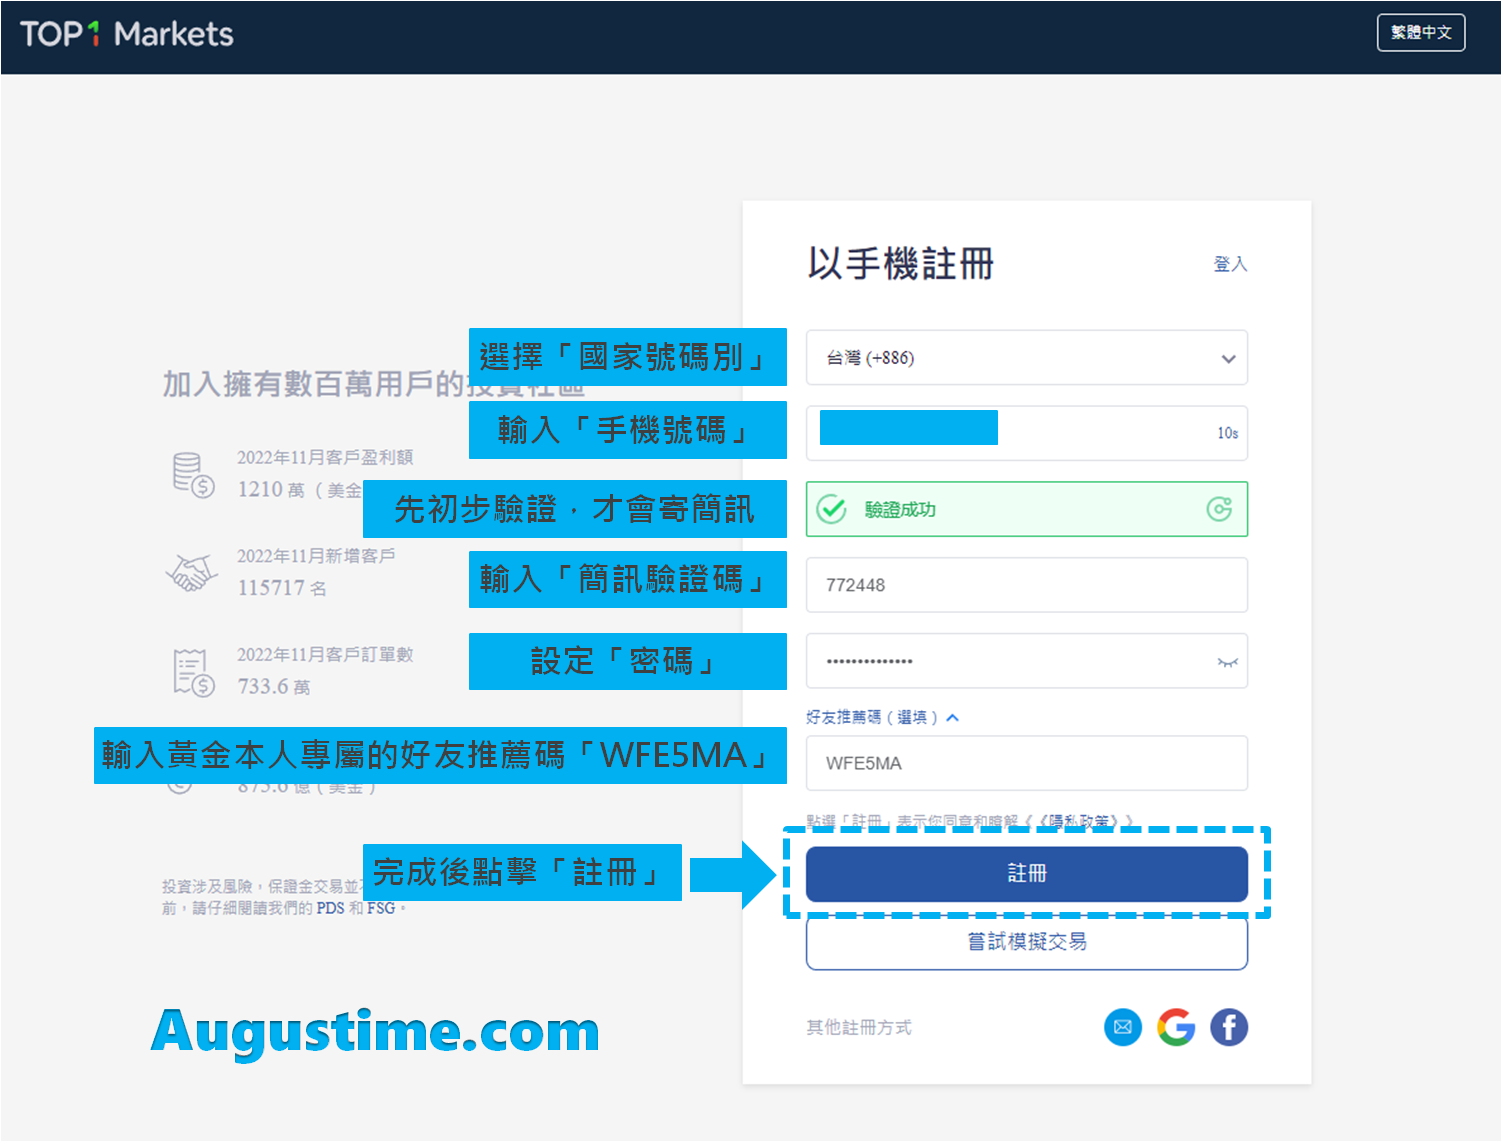Open the 台灣 (+886) country code dropdown
The width and height of the screenshot is (1502, 1142).
pyautogui.click(x=1027, y=358)
